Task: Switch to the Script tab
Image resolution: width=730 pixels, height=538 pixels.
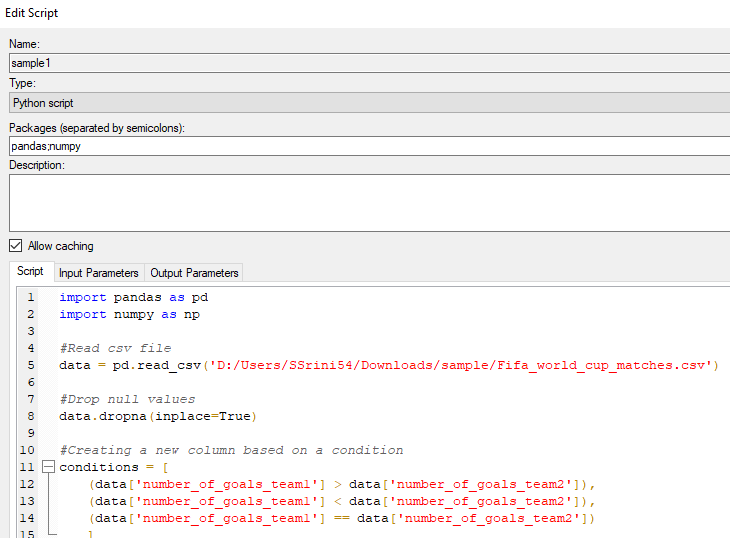Action: point(30,272)
